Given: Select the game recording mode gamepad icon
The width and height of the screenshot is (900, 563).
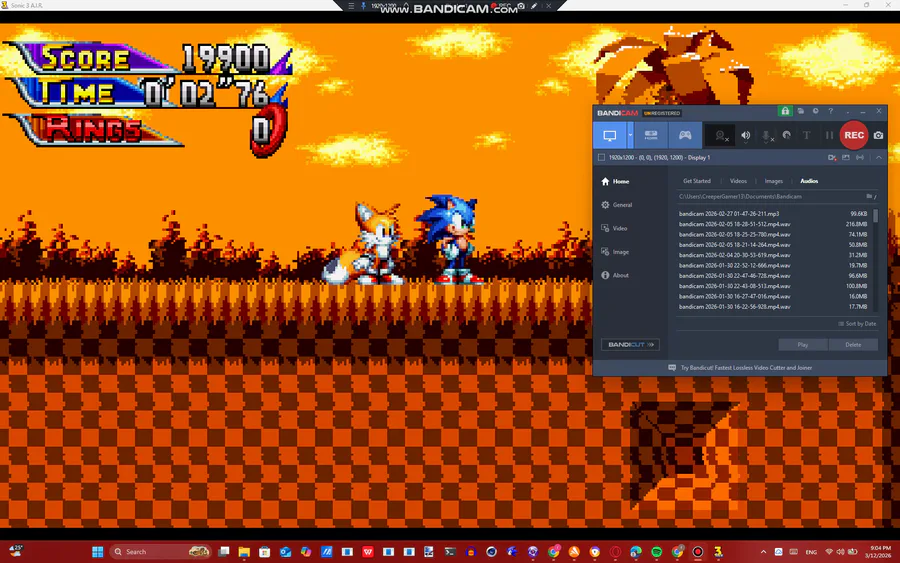Looking at the screenshot, I should [685, 135].
